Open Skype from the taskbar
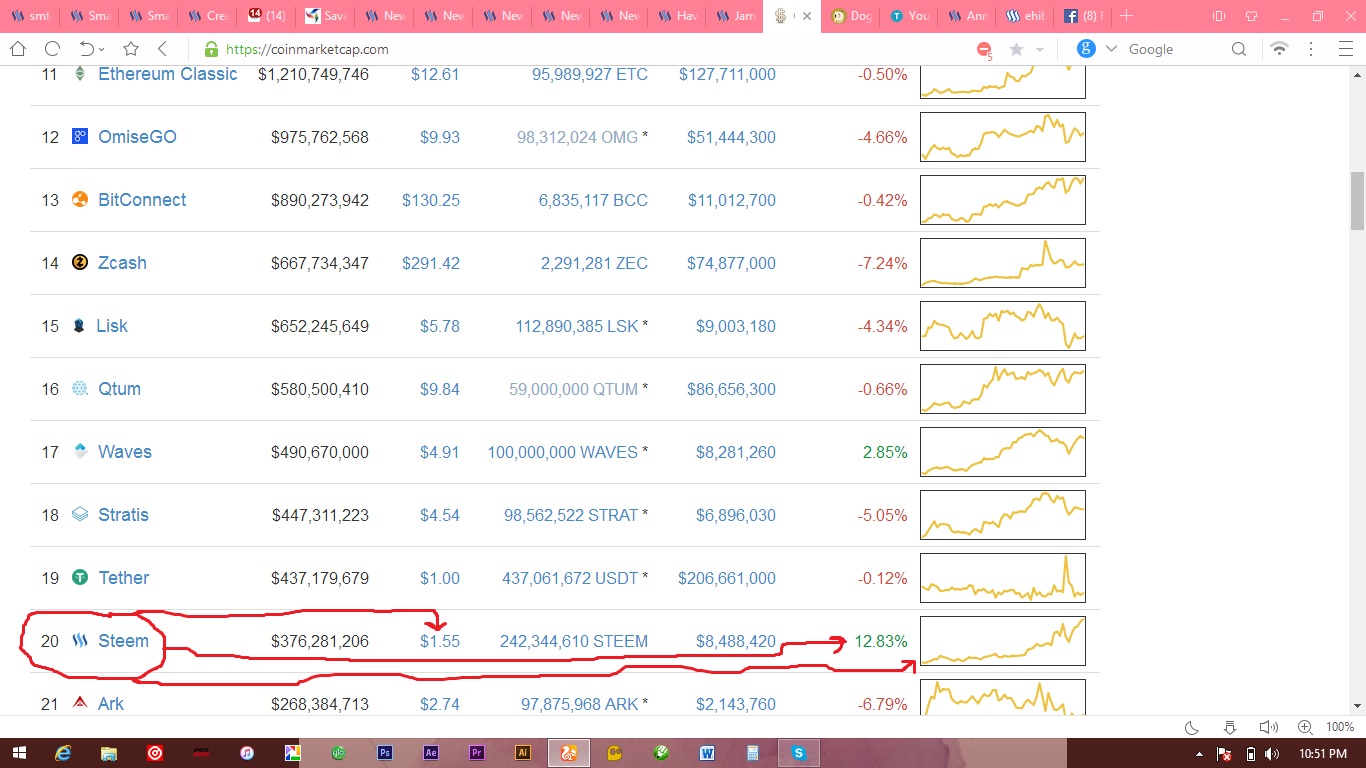 (x=799, y=753)
